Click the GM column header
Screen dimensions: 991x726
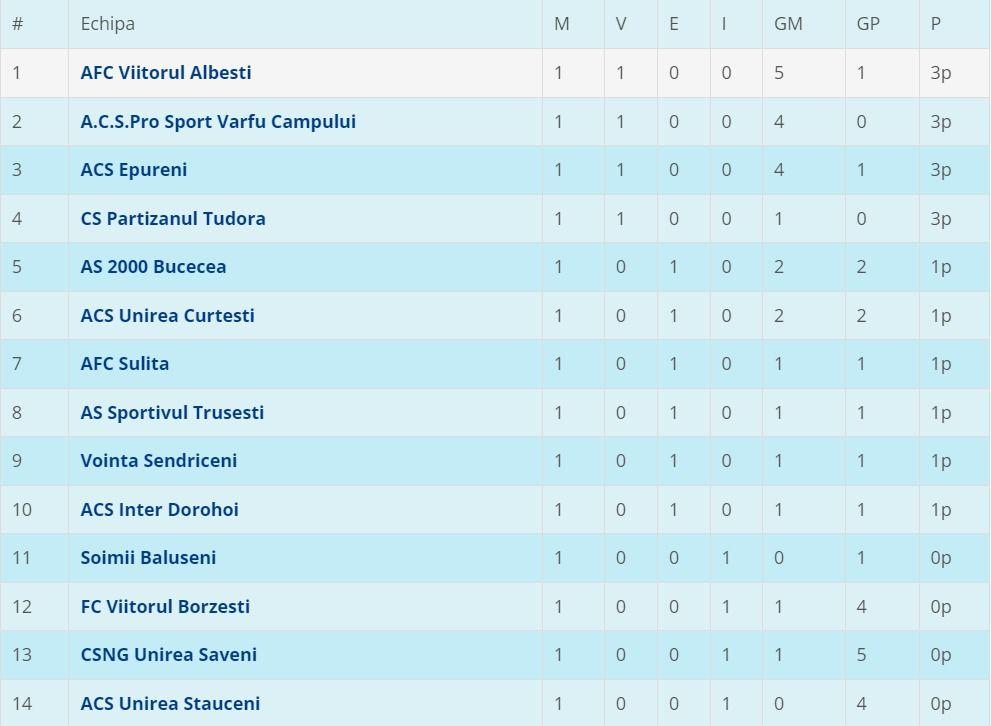pyautogui.click(x=788, y=24)
